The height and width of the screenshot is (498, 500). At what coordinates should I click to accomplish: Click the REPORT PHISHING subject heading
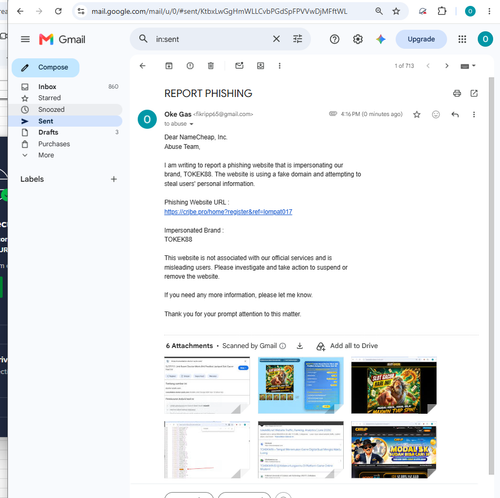tap(208, 93)
